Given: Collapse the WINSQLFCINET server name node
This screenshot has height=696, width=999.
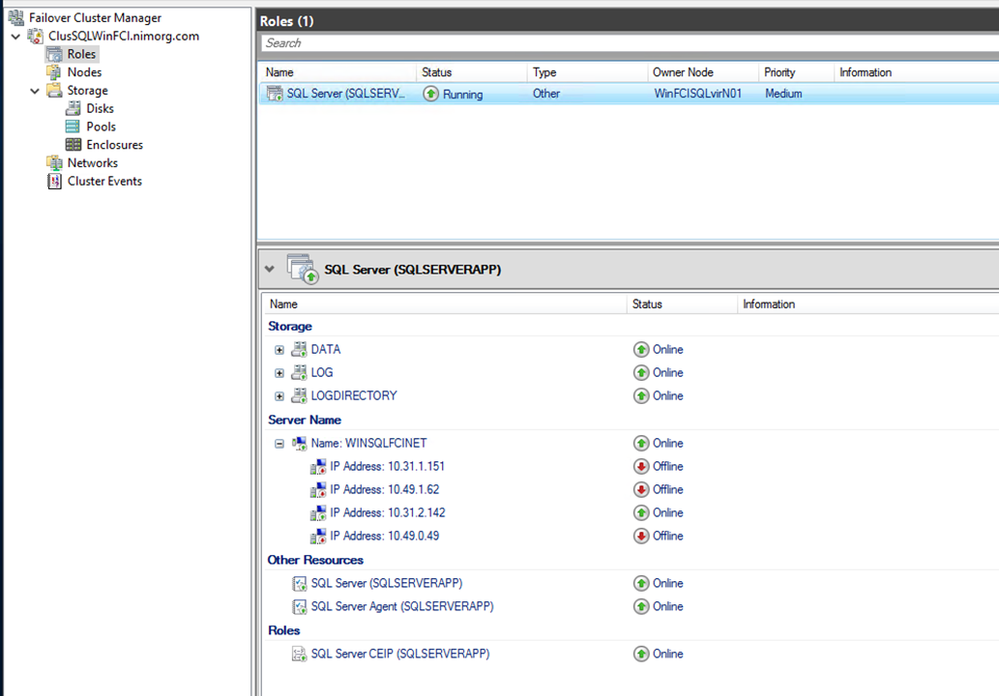Looking at the screenshot, I should tap(280, 443).
